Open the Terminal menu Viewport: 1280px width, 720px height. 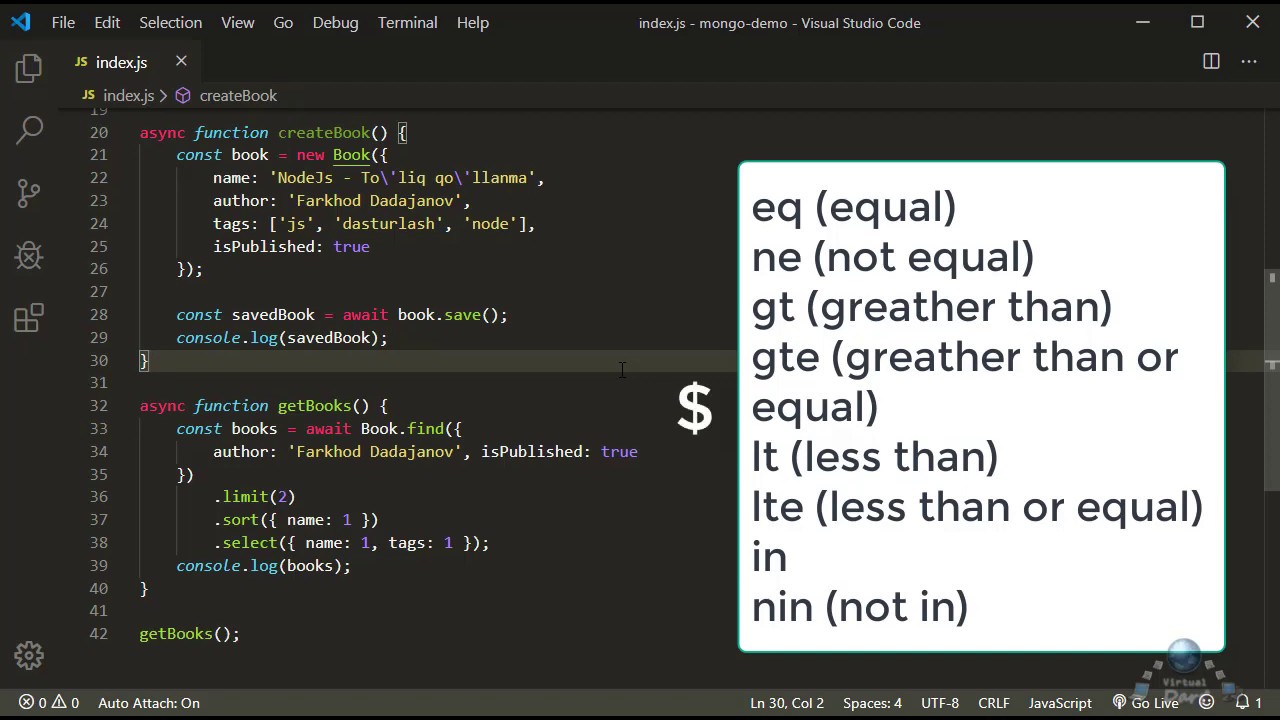[x=407, y=22]
